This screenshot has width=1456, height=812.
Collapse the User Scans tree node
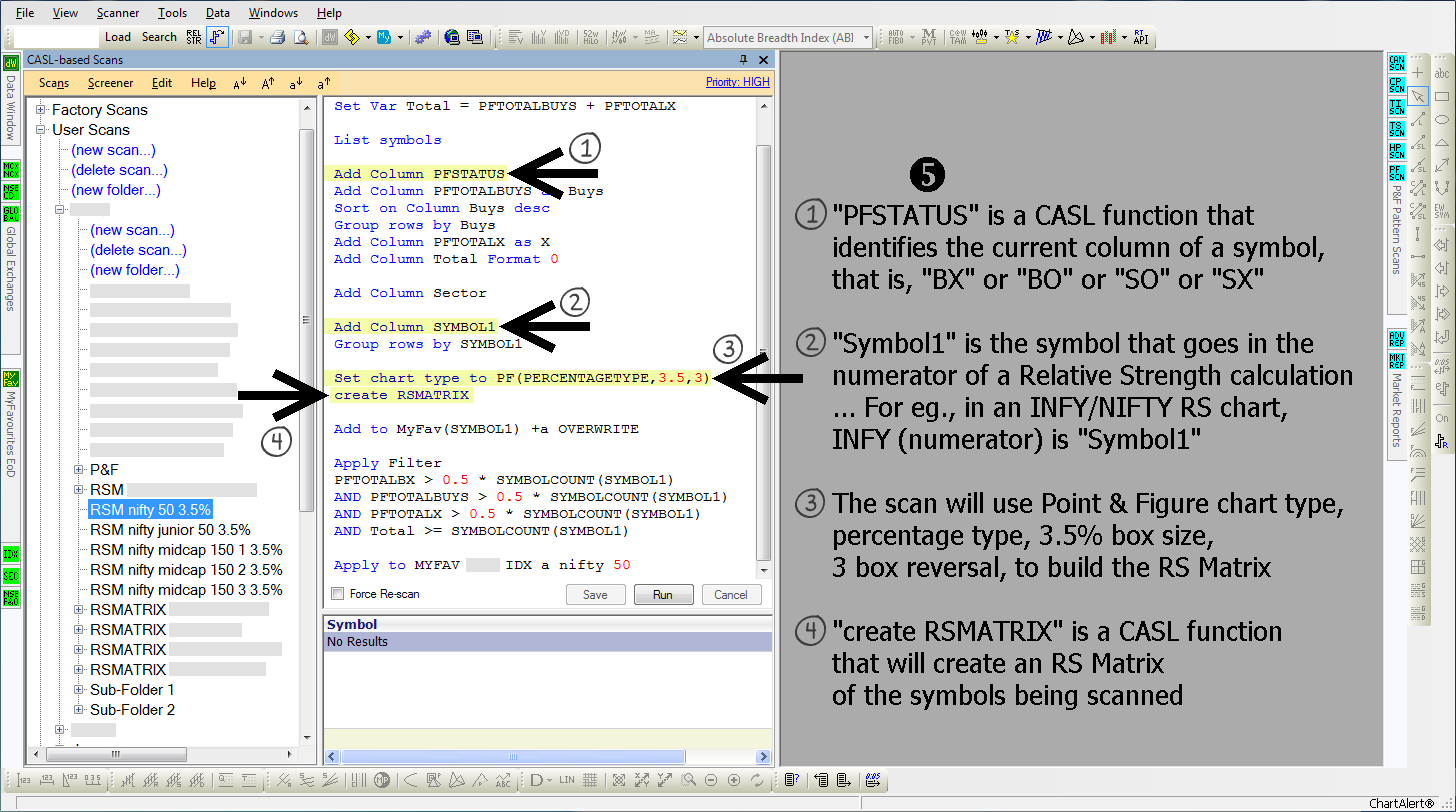41,130
